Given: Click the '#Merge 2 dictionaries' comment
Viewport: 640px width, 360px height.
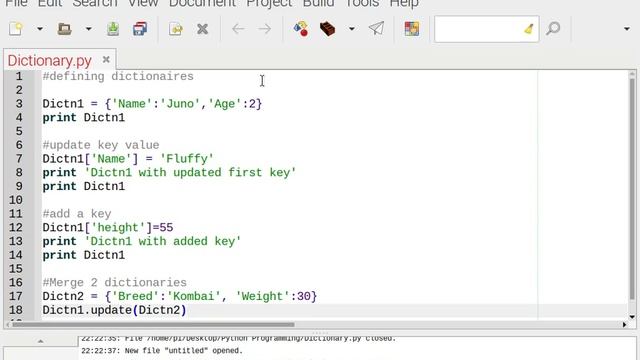Looking at the screenshot, I should pyautogui.click(x=115, y=282).
